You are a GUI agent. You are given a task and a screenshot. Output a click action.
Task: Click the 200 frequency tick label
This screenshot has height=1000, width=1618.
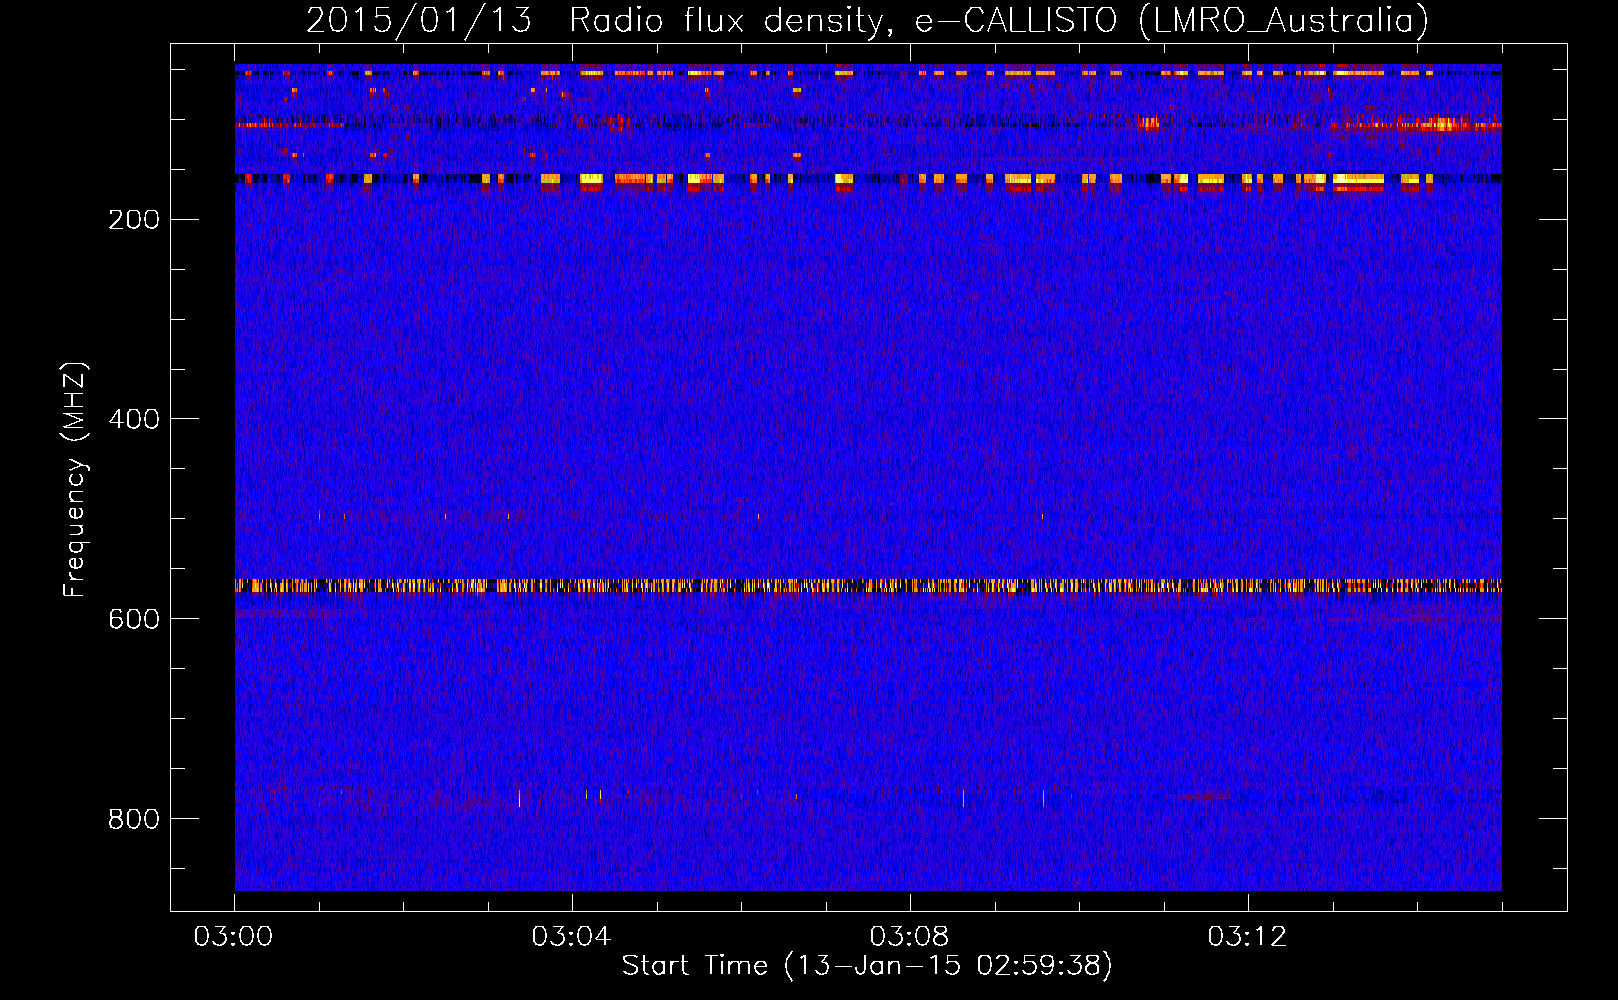pos(134,220)
